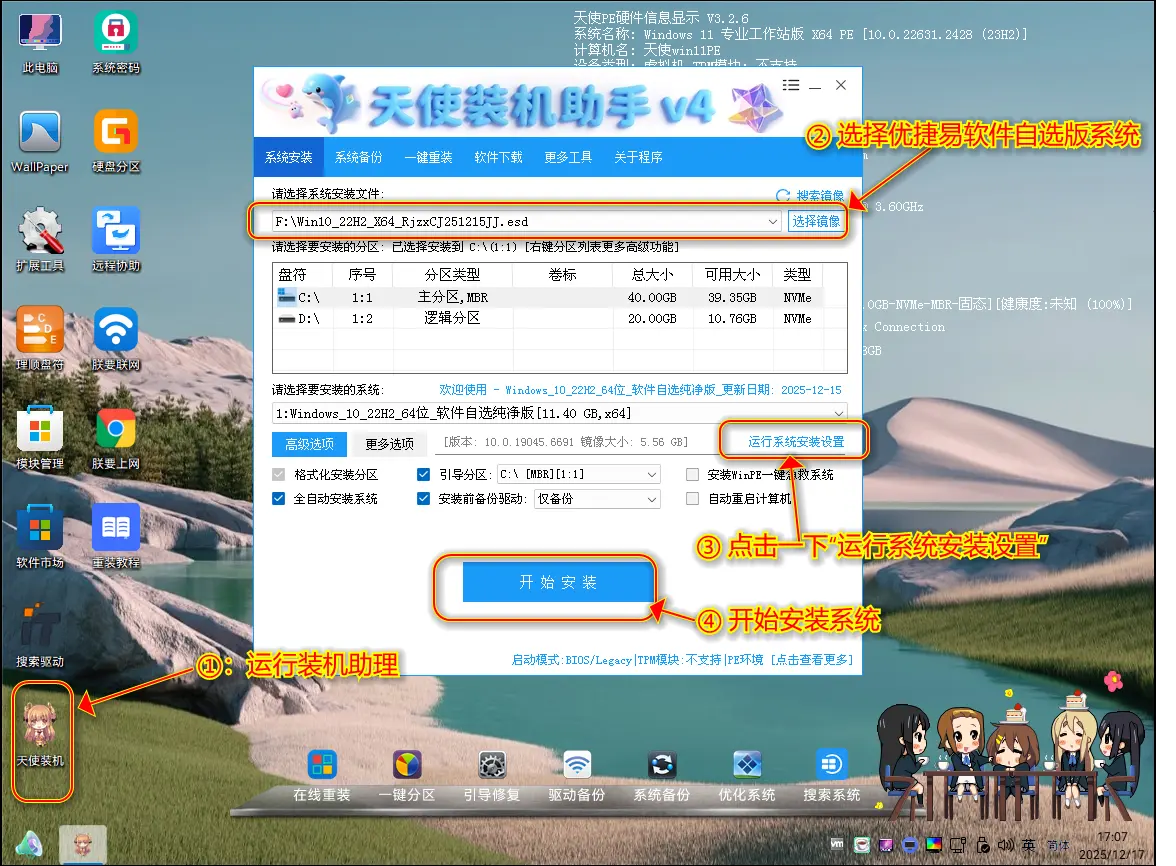1176x866 pixels.
Task: Open the 系统密码 desktop icon
Action: click(116, 43)
